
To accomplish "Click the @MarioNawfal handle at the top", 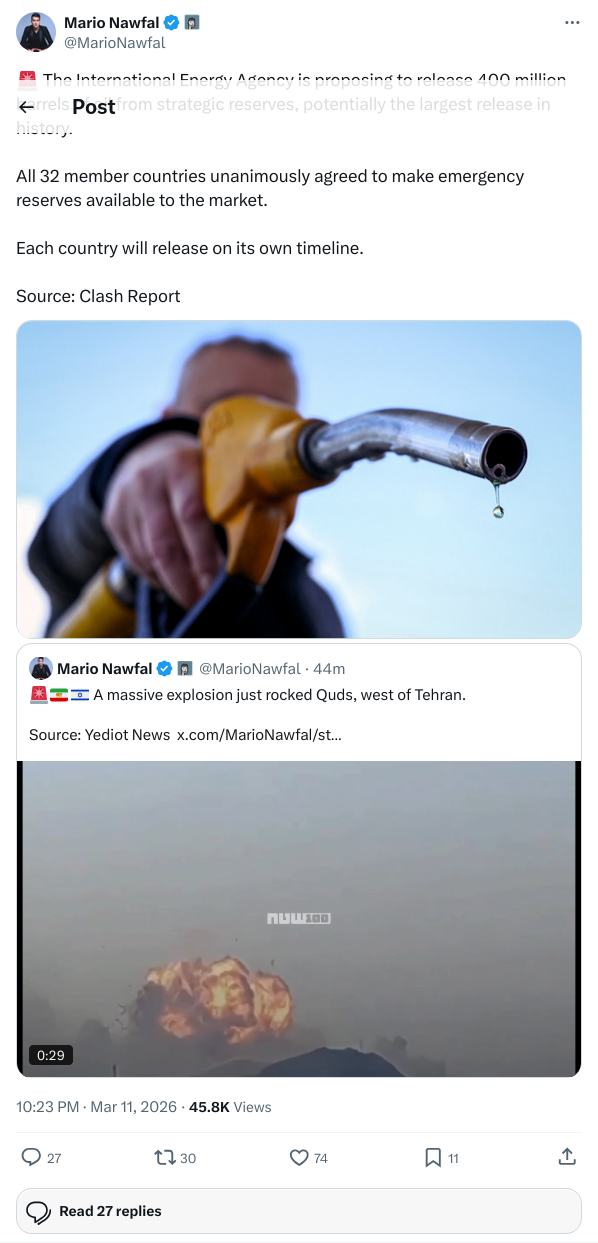I will (115, 43).
